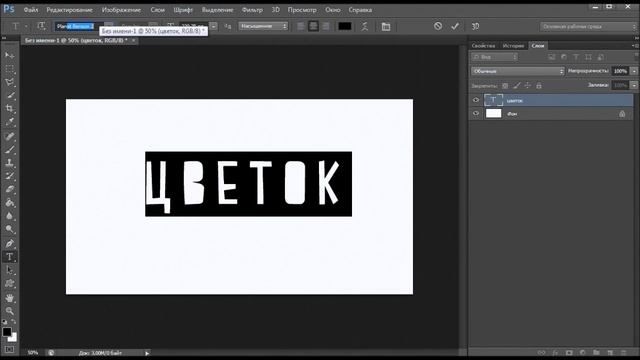Viewport: 640px width, 360px height.
Task: Create a new layer
Action: 610,352
